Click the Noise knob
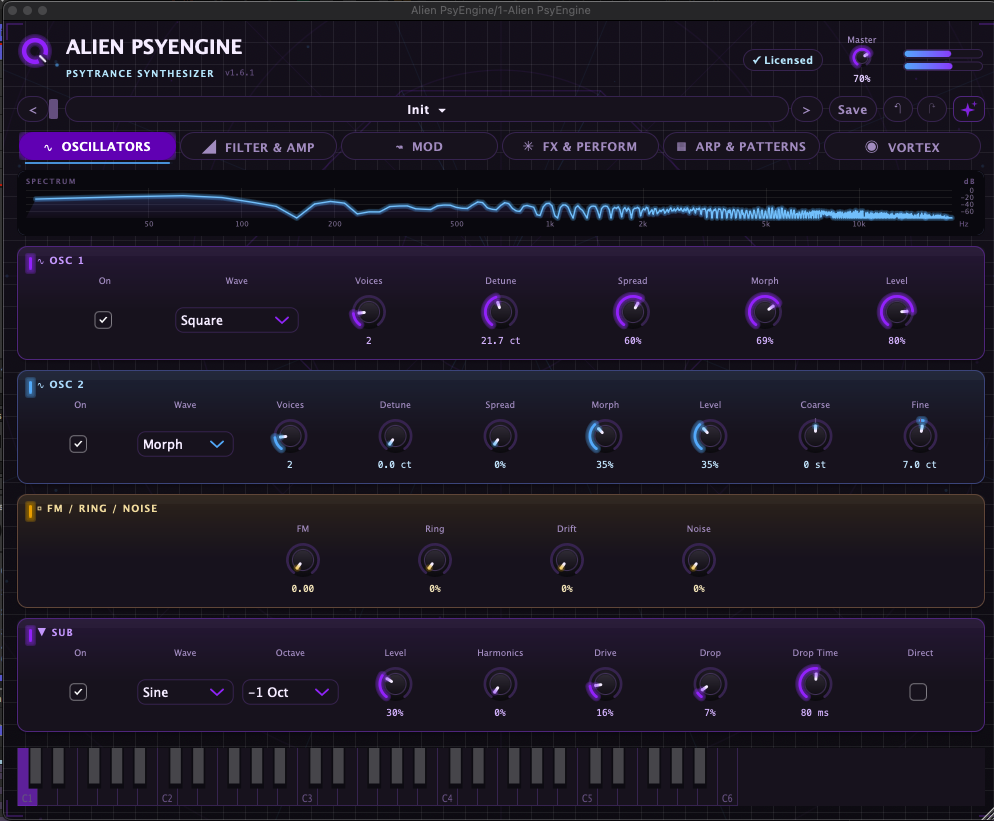994x821 pixels. [x=699, y=560]
